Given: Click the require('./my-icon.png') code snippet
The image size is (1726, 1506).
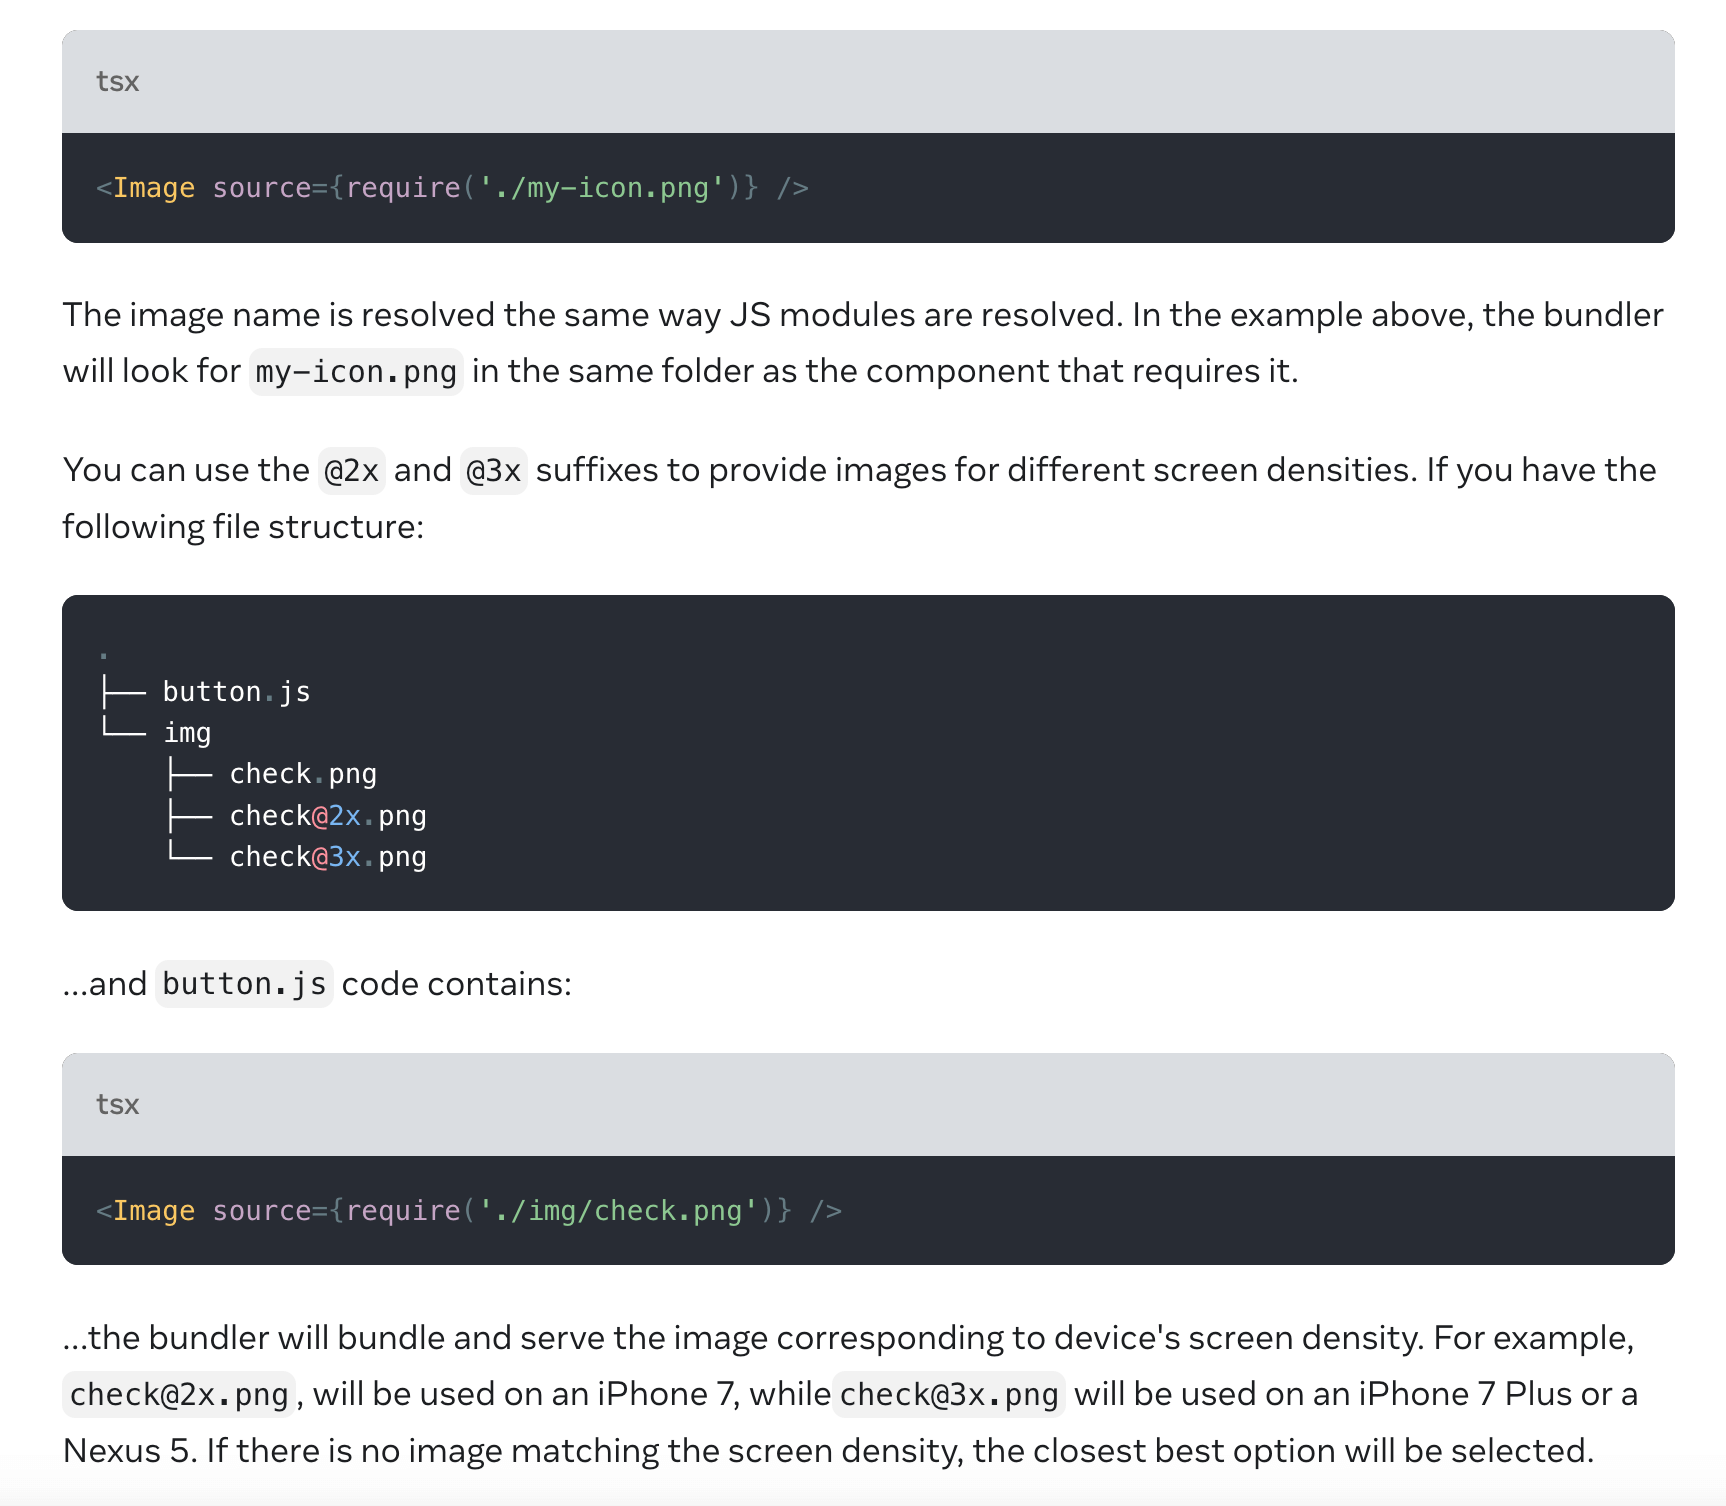Looking at the screenshot, I should (x=545, y=187).
